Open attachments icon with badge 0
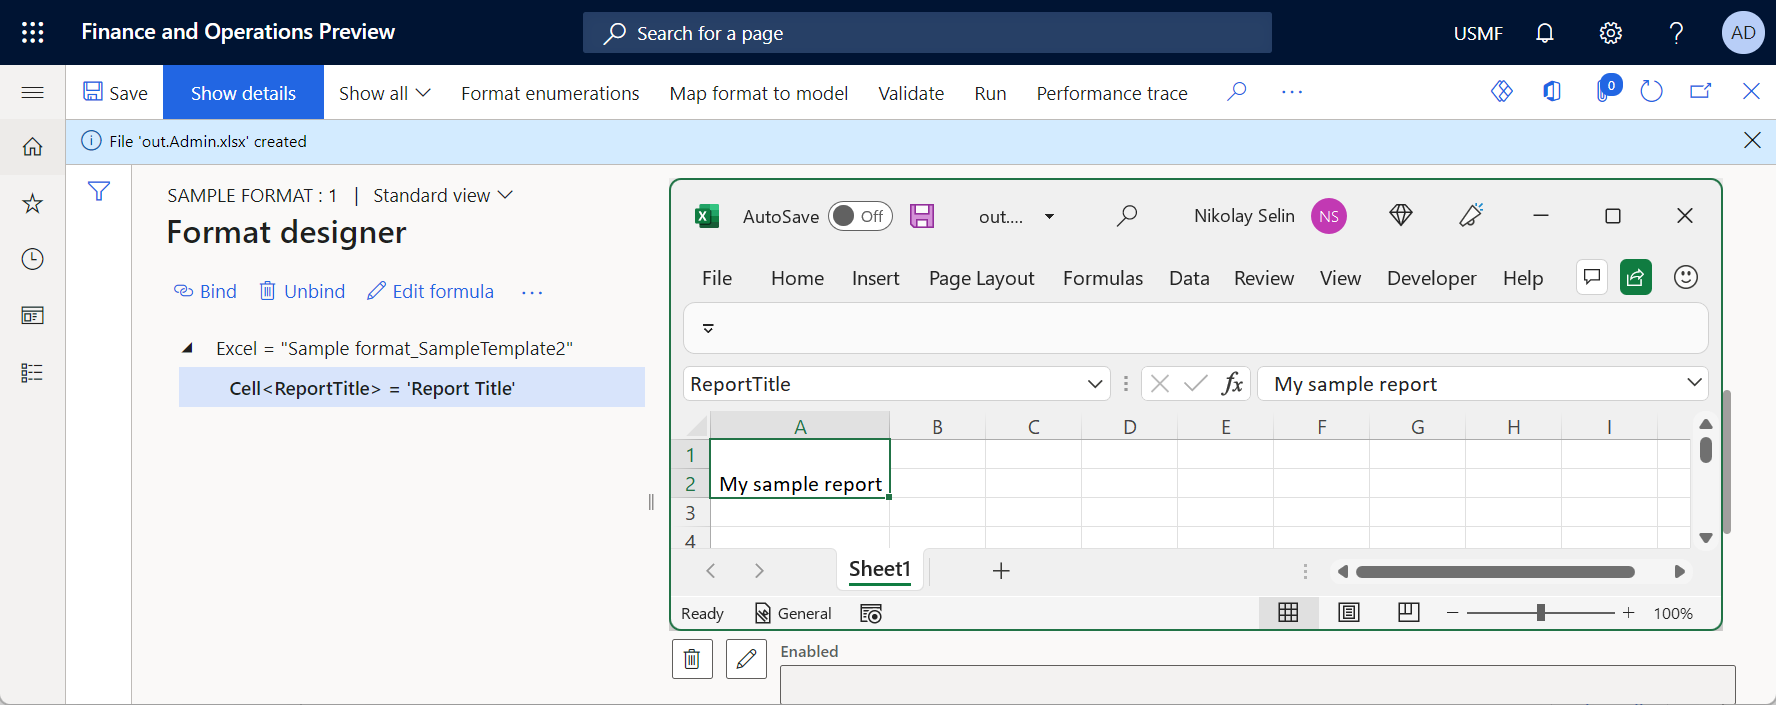Viewport: 1776px width, 705px height. 1606,90
